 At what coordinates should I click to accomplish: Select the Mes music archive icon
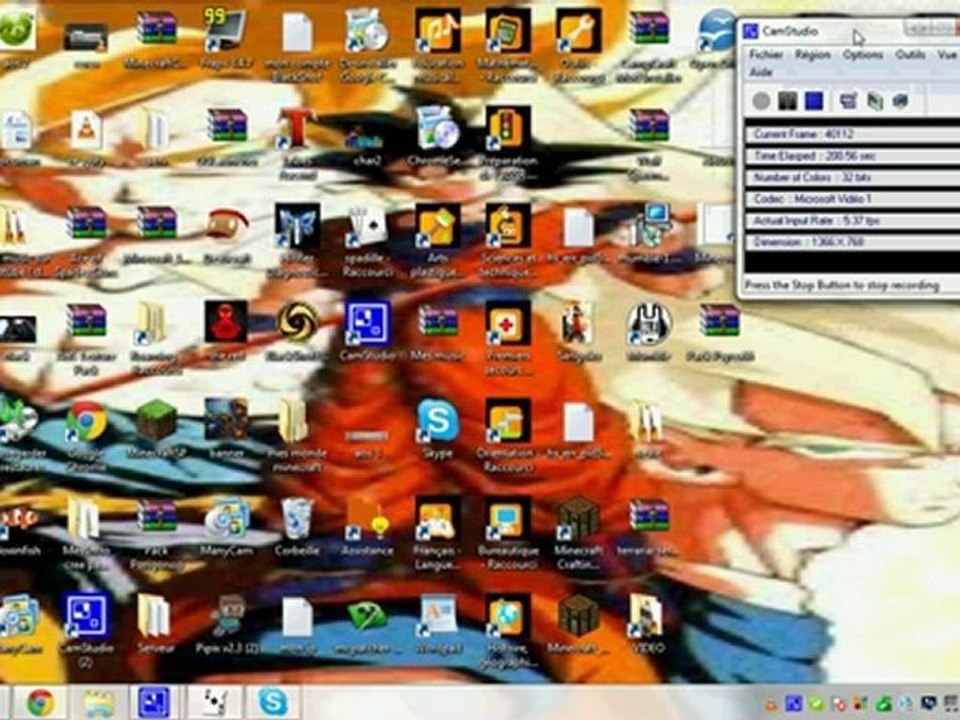click(438, 331)
